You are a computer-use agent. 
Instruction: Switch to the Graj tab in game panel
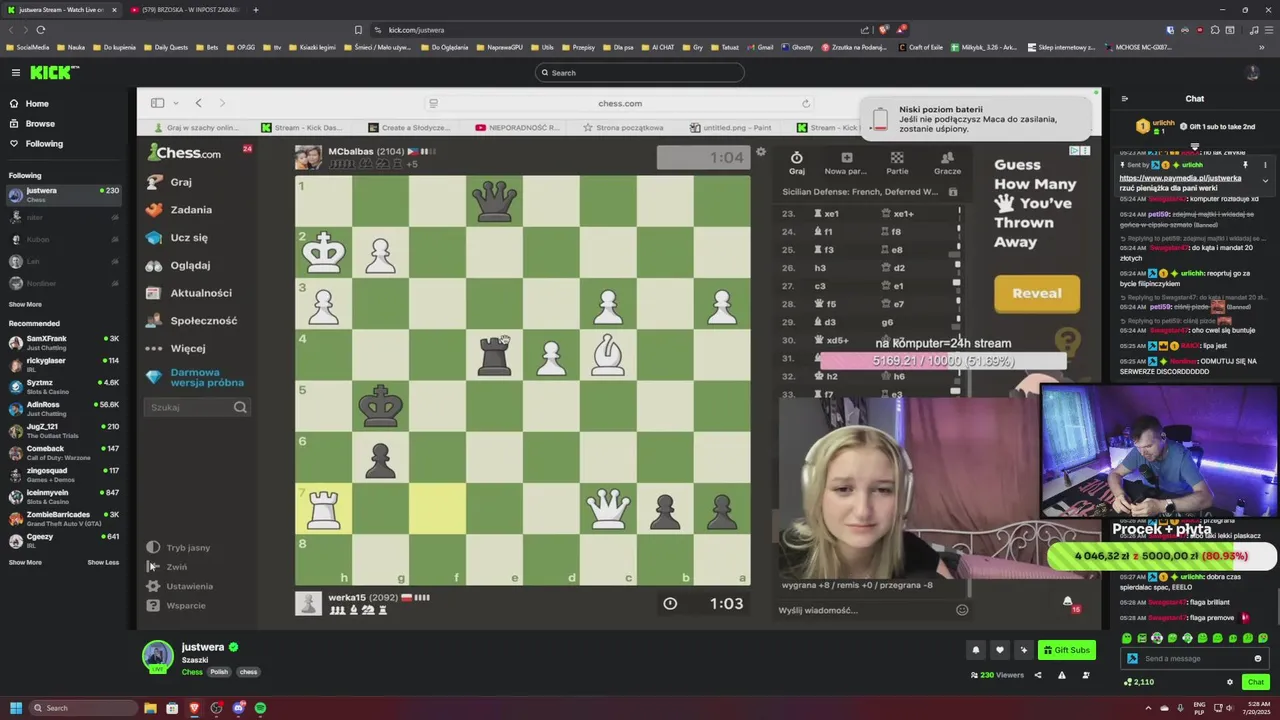coord(797,163)
